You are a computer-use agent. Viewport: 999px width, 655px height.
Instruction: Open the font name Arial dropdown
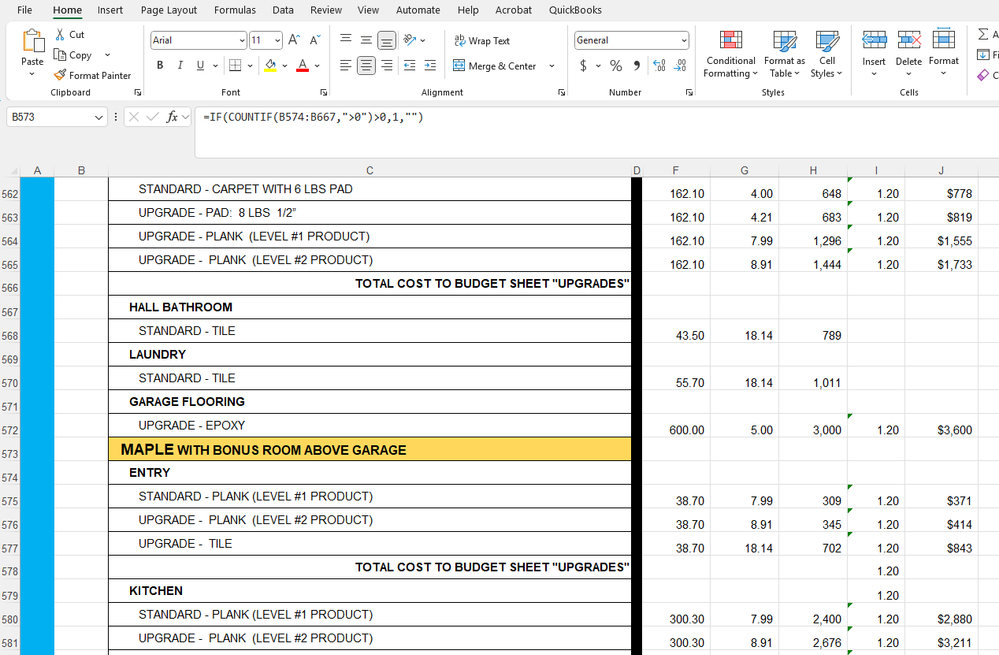point(241,40)
